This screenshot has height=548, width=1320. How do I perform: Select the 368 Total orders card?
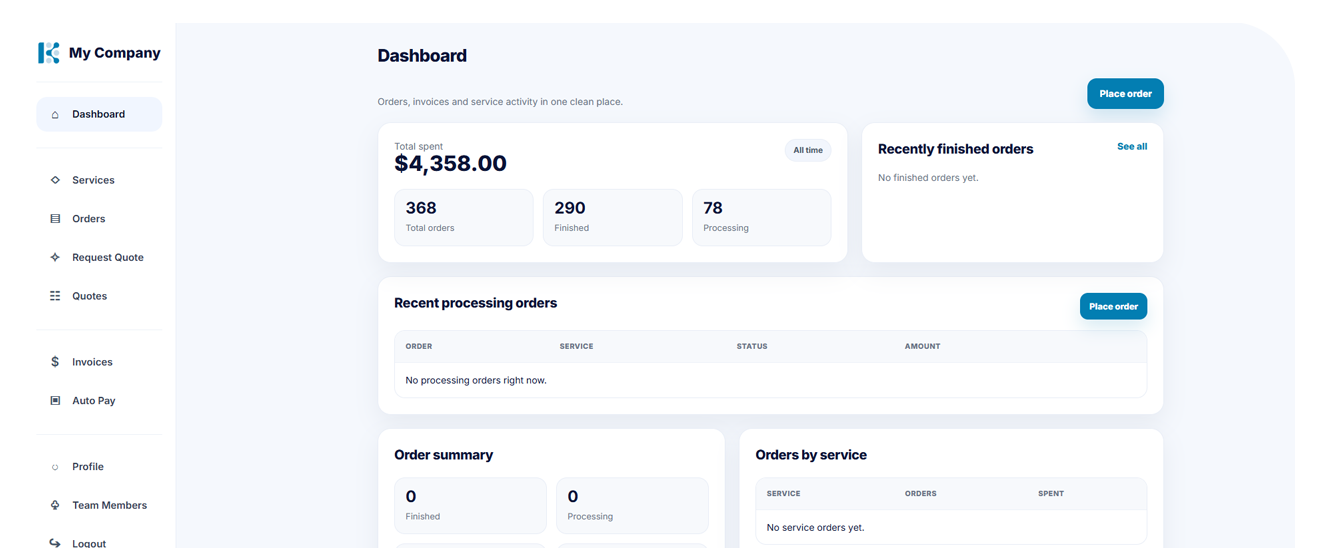point(464,217)
